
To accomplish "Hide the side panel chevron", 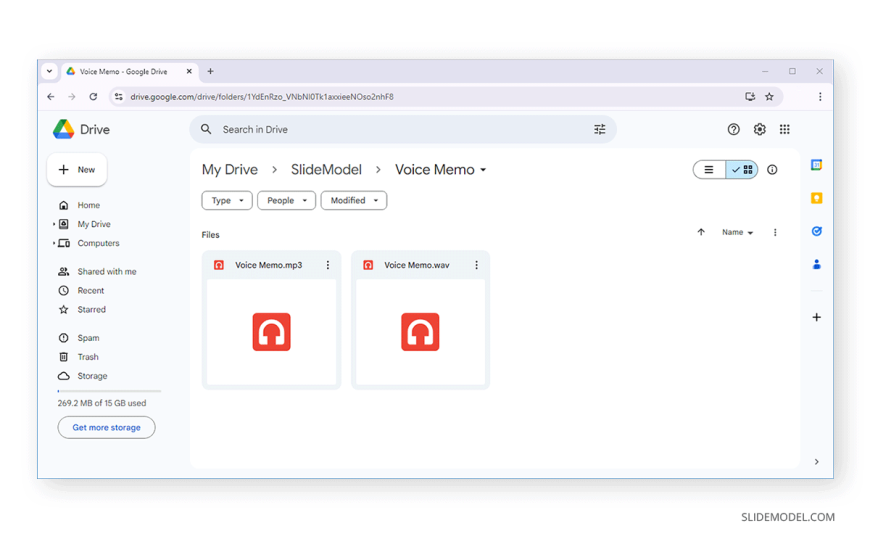I will [816, 461].
